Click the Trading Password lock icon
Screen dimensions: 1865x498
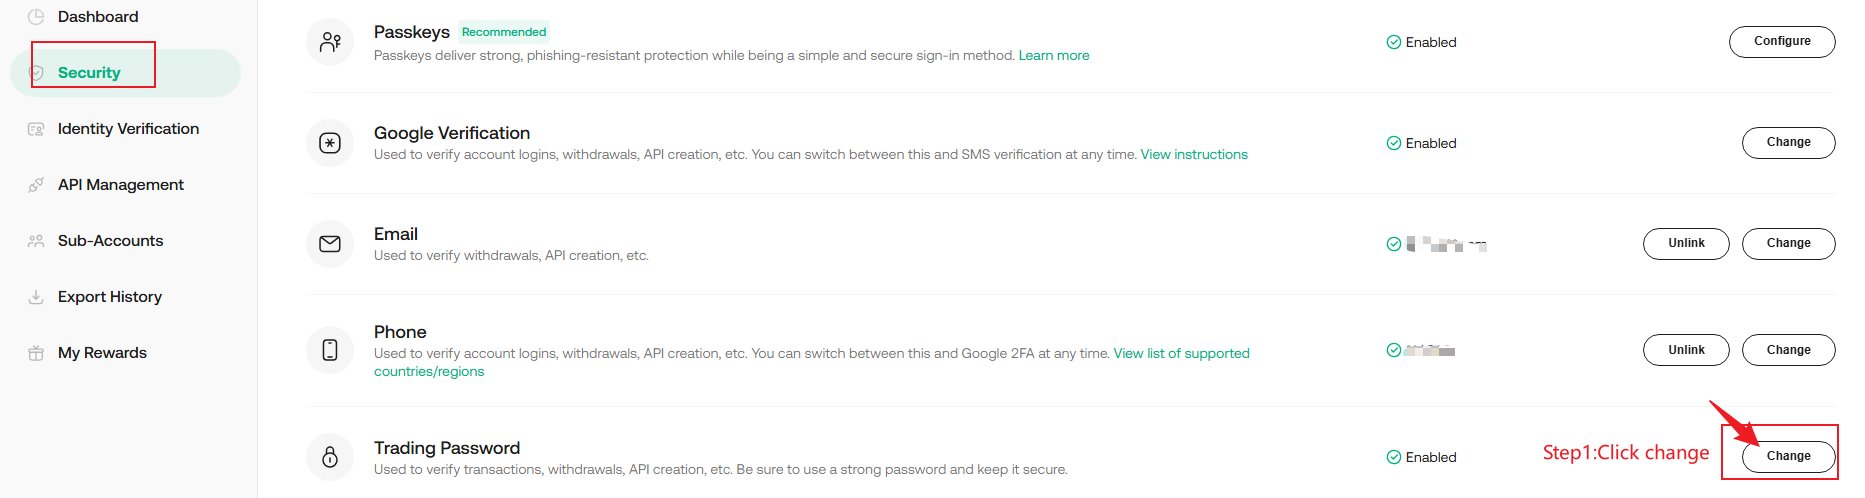(330, 457)
